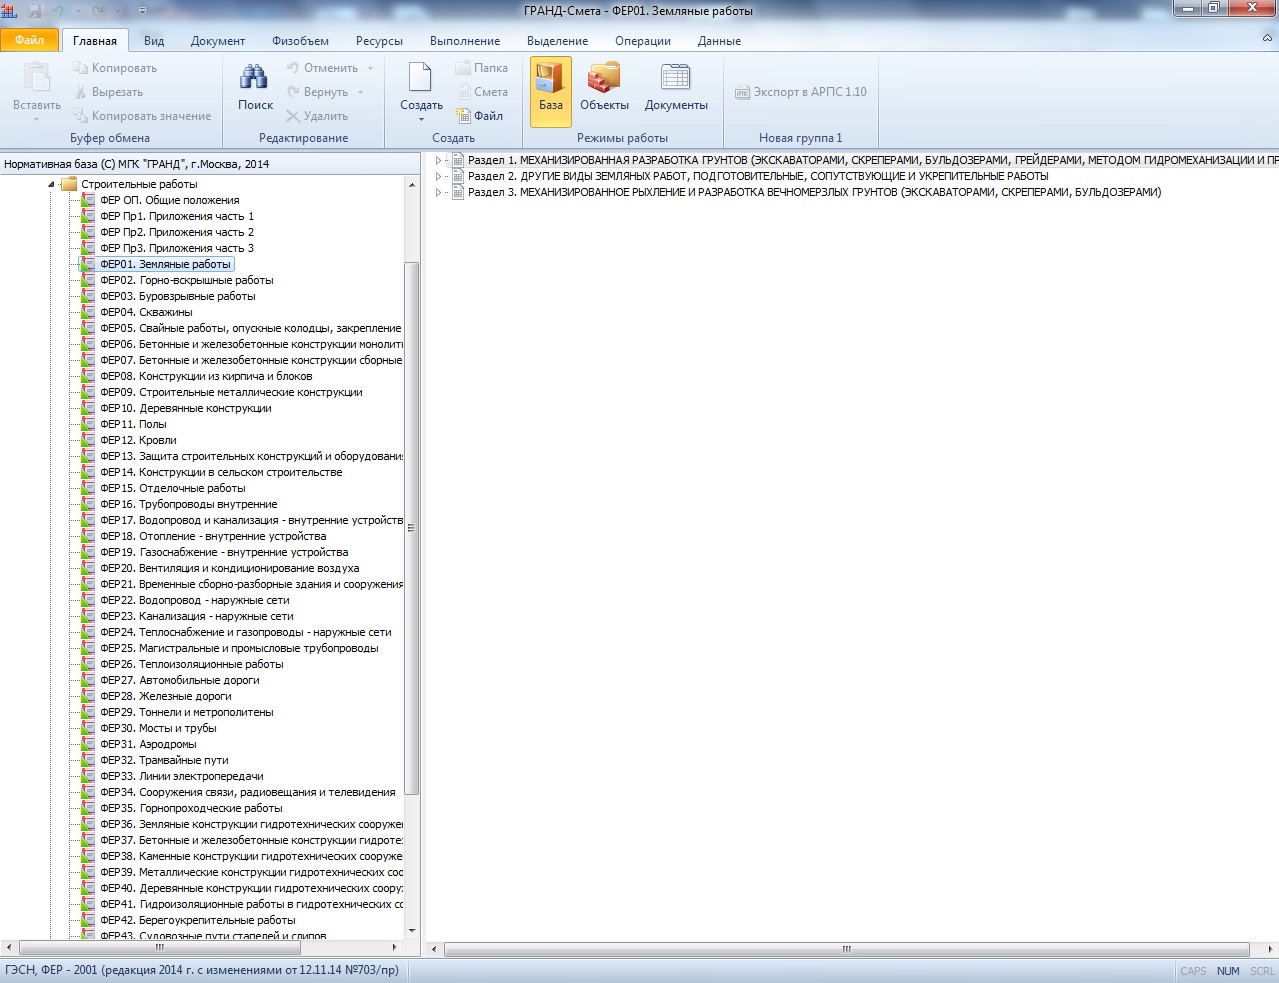Click Вырезать scissors command
1279x983 pixels.
pos(108,92)
